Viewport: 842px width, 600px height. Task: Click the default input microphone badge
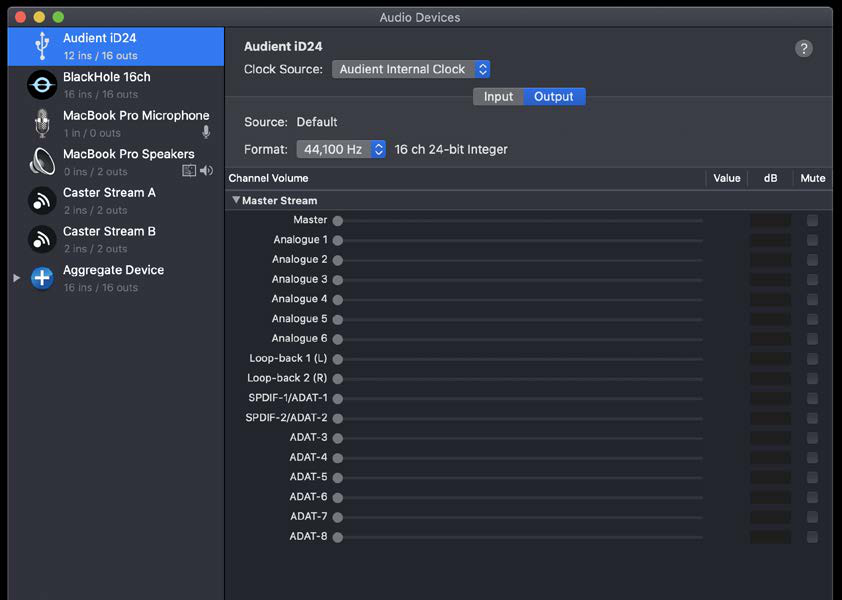[206, 132]
